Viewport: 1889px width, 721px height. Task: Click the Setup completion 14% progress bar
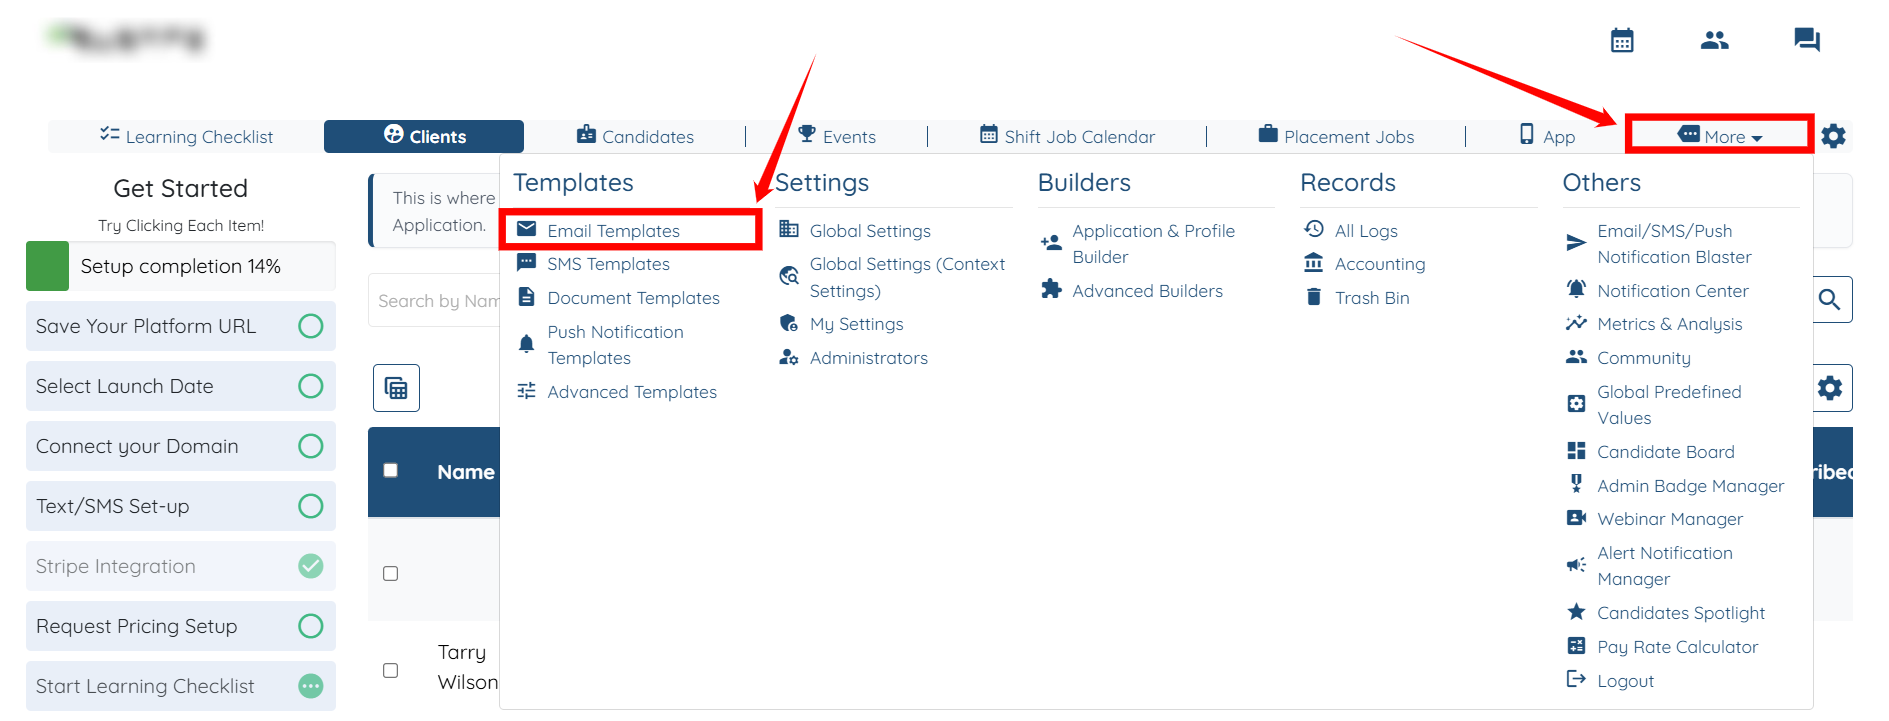(x=181, y=266)
